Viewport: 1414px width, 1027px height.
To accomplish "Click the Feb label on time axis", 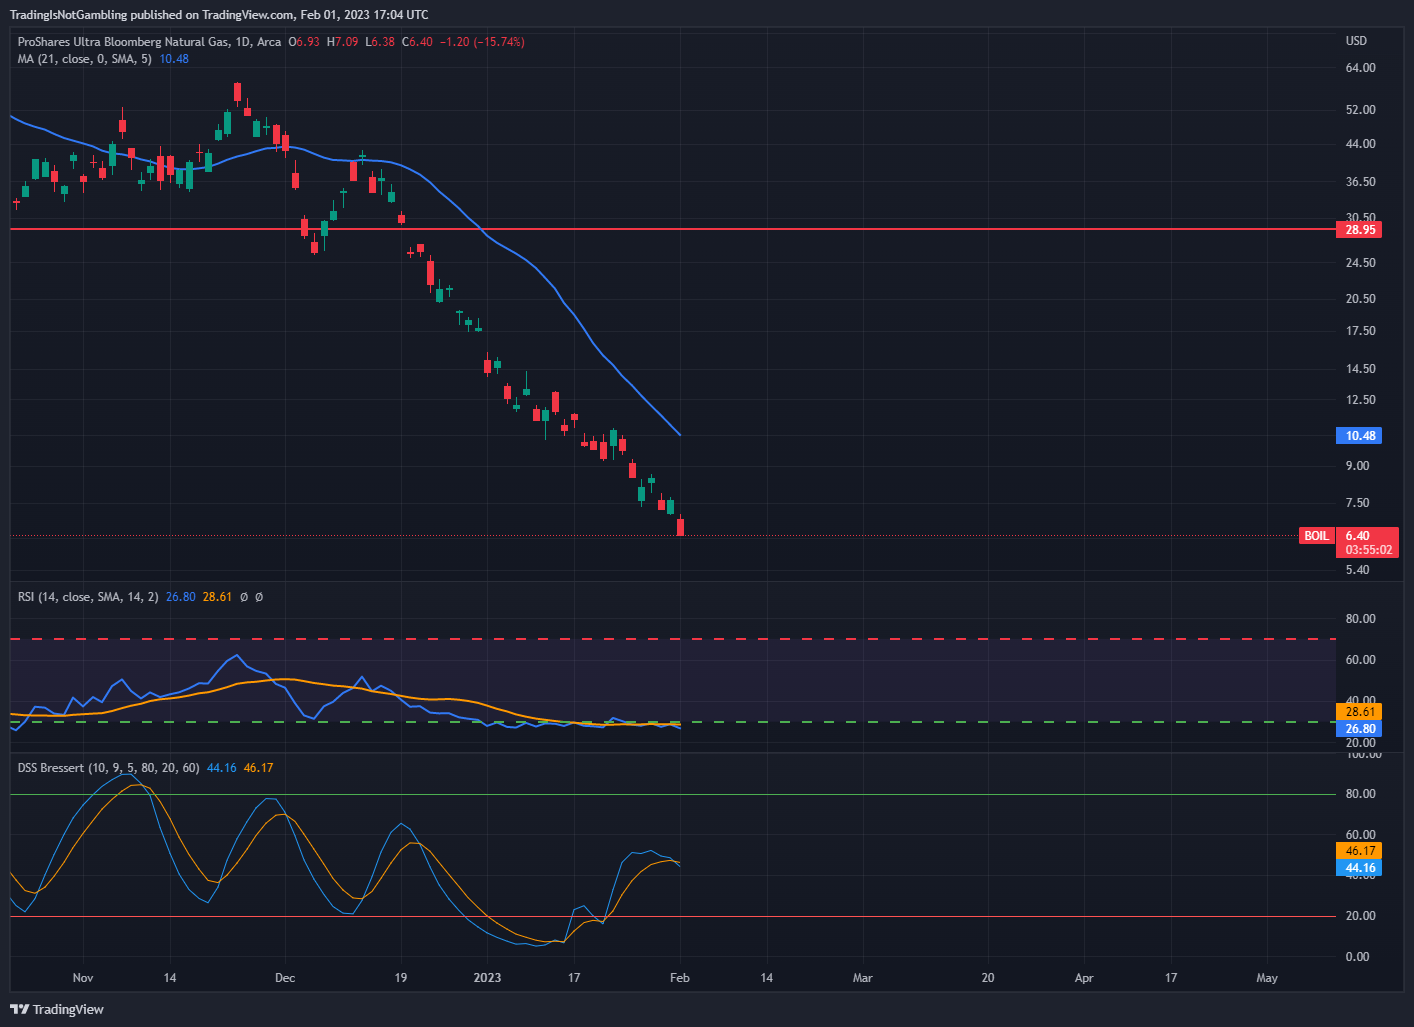I will click(680, 978).
